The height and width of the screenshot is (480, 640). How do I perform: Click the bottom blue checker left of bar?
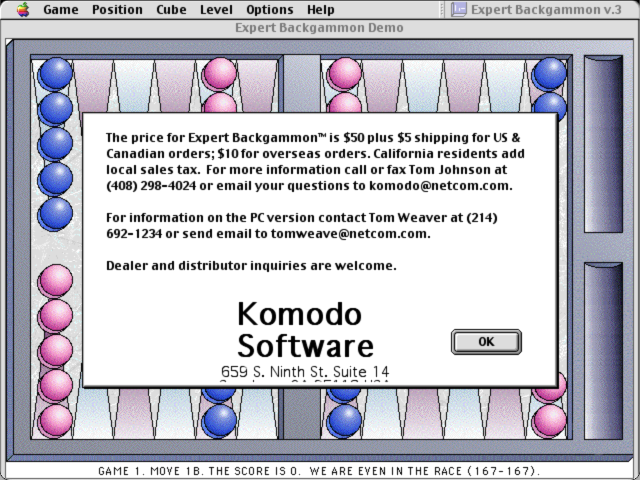220,421
